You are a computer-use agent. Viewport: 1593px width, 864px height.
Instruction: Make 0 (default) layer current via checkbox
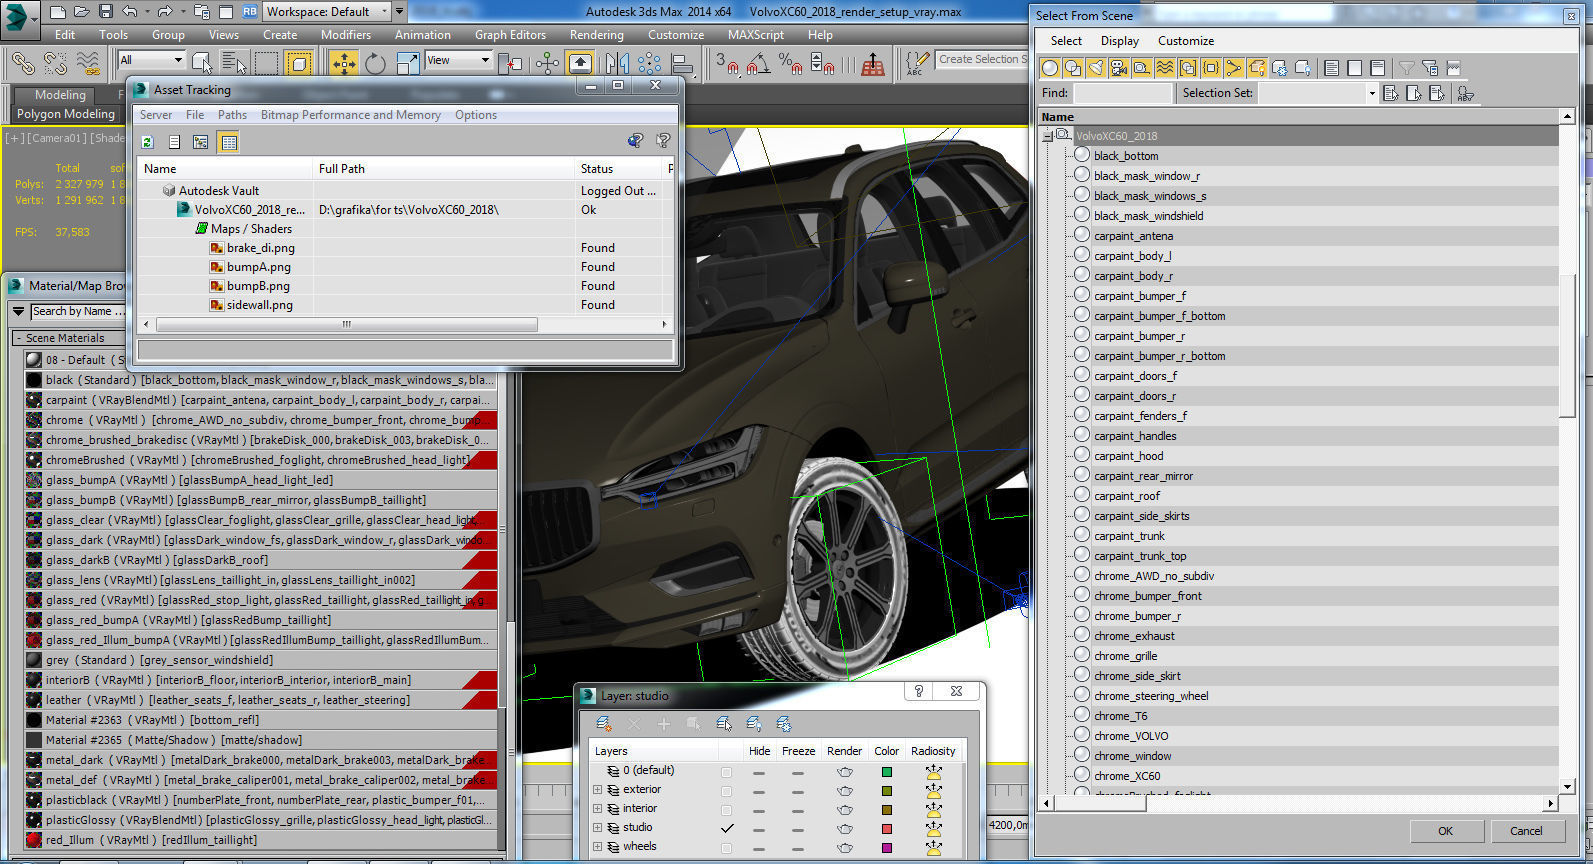pyautogui.click(x=726, y=772)
